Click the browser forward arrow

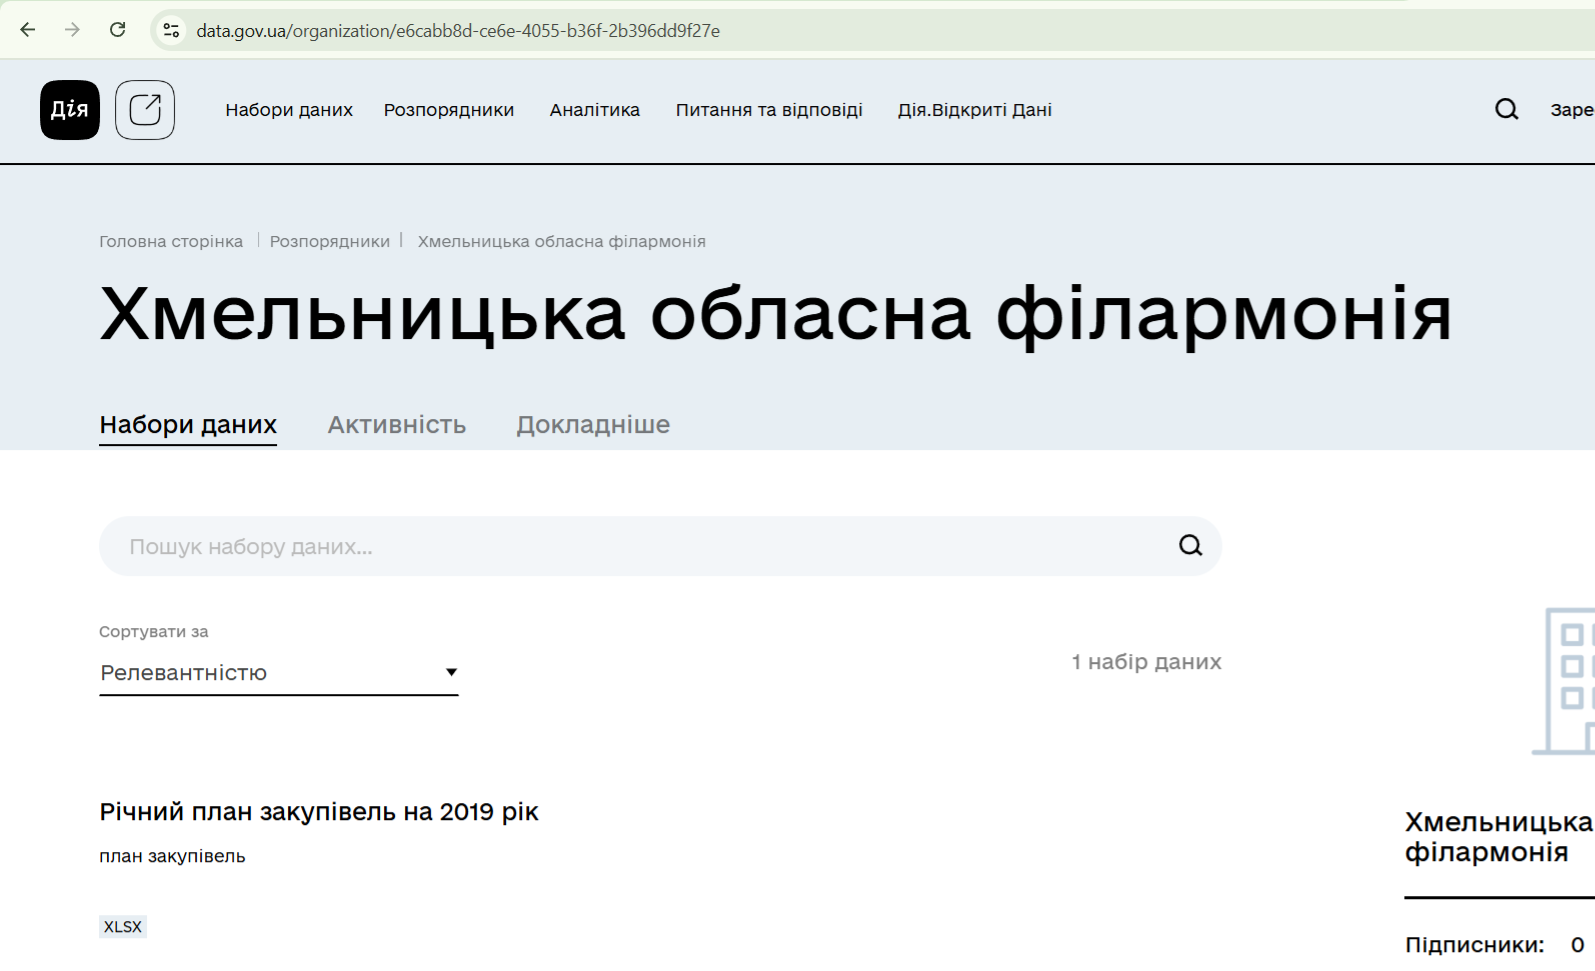(72, 30)
